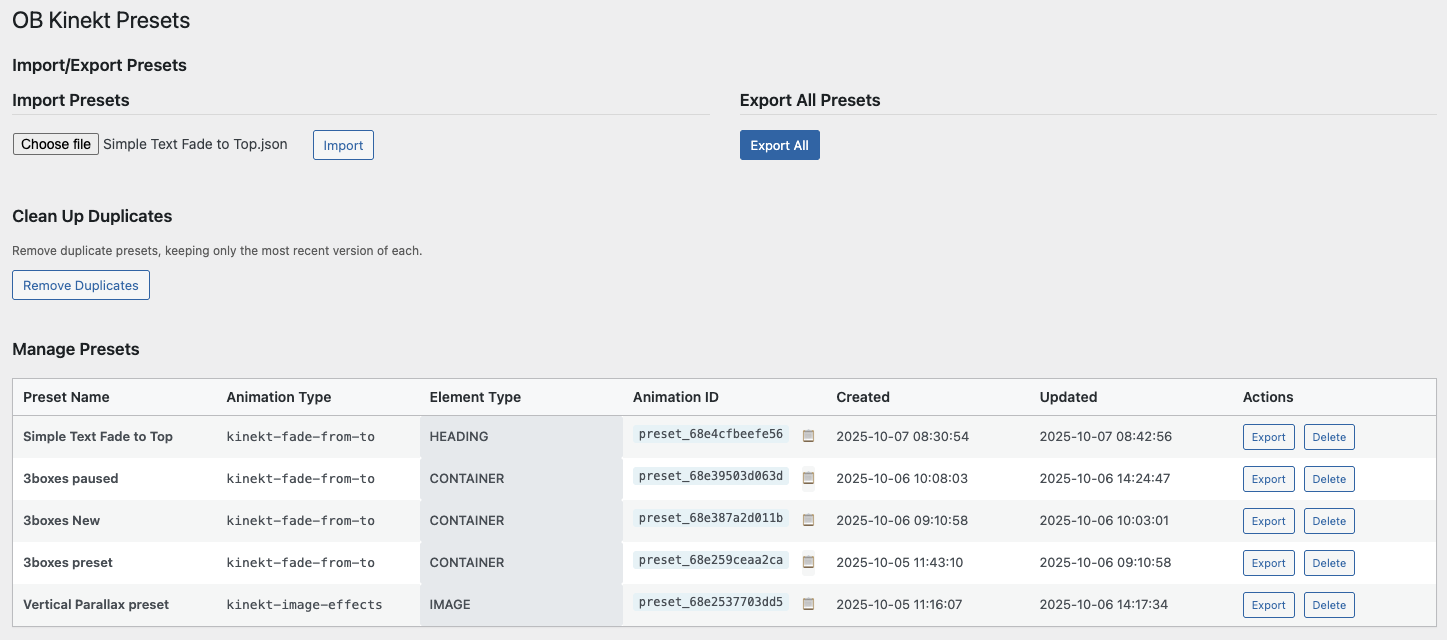Viewport: 1447px width, 640px height.
Task: Delete the Simple Text Fade to Top preset
Action: 1329,437
